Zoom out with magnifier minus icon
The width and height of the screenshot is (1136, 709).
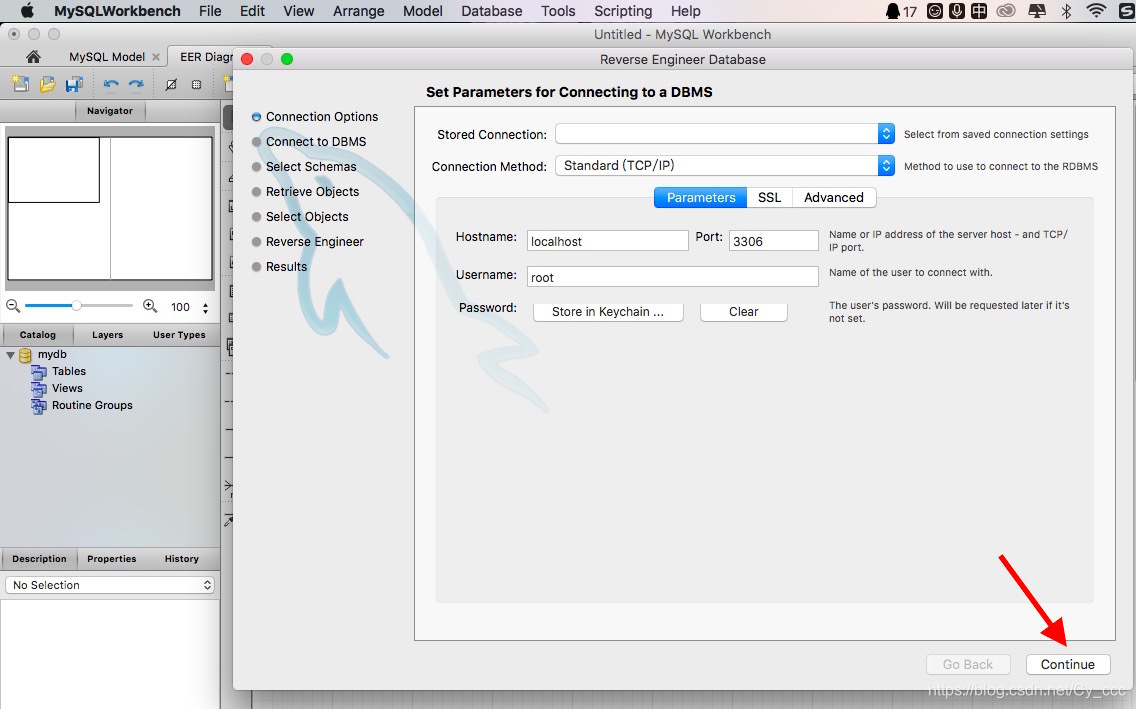pyautogui.click(x=13, y=306)
